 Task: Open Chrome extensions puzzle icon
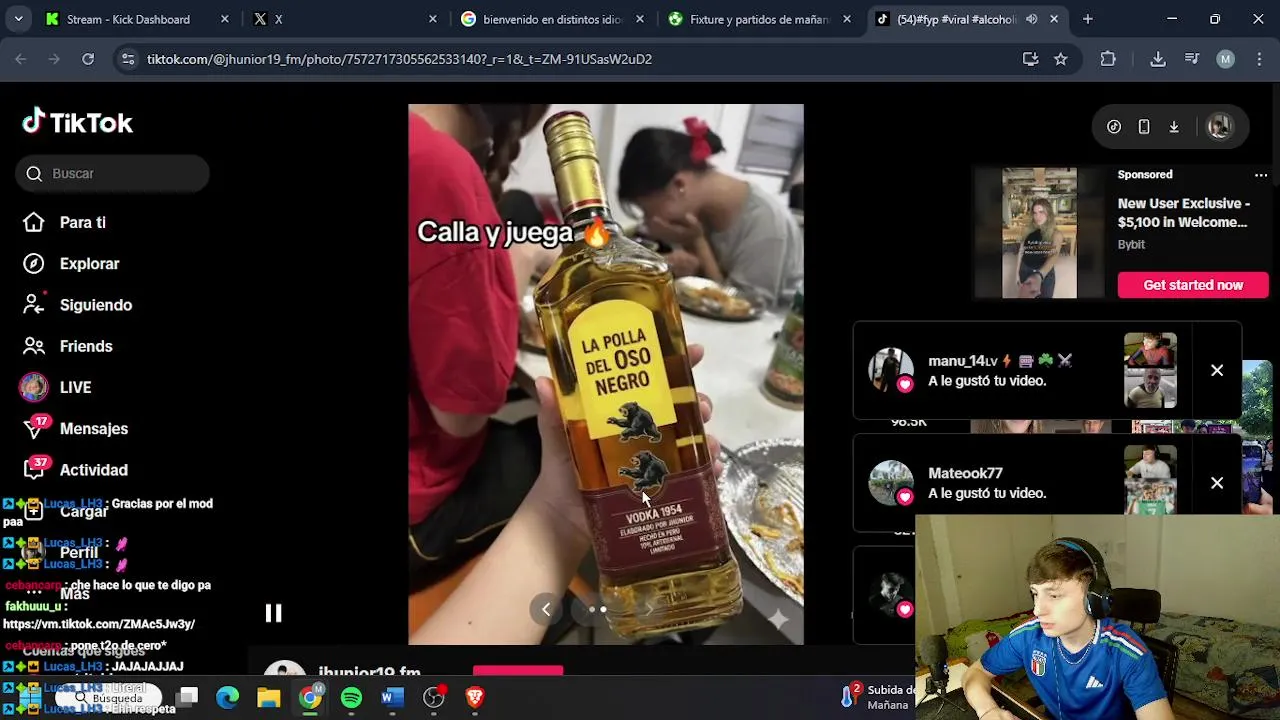pyautogui.click(x=1108, y=59)
